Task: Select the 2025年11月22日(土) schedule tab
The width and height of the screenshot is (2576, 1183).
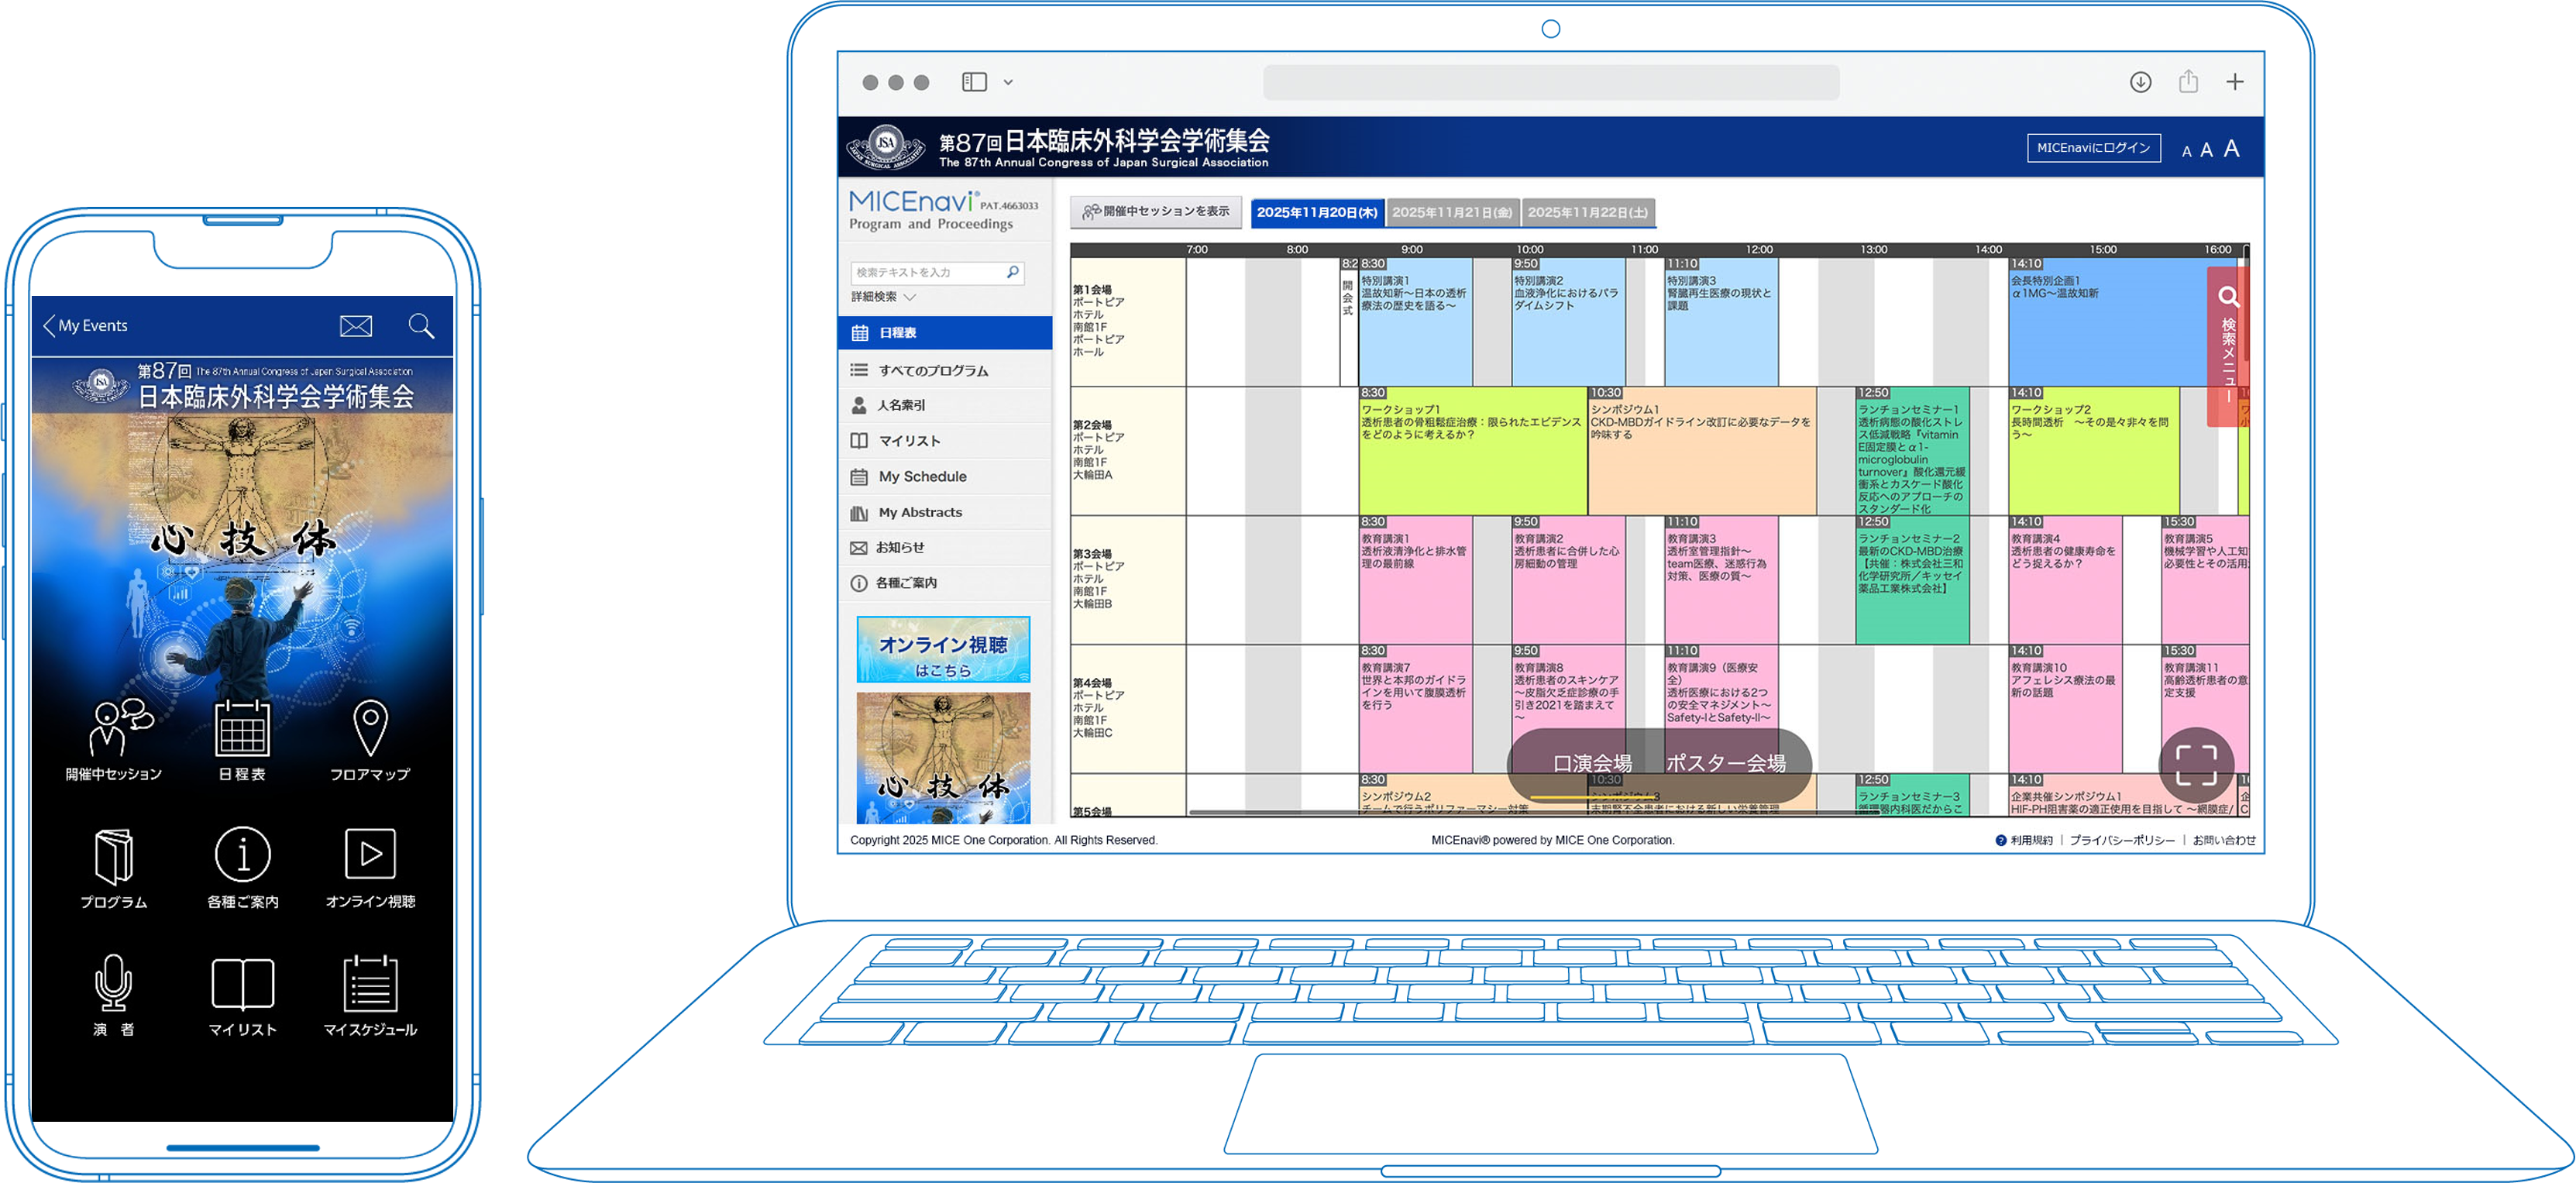Action: (x=1588, y=212)
